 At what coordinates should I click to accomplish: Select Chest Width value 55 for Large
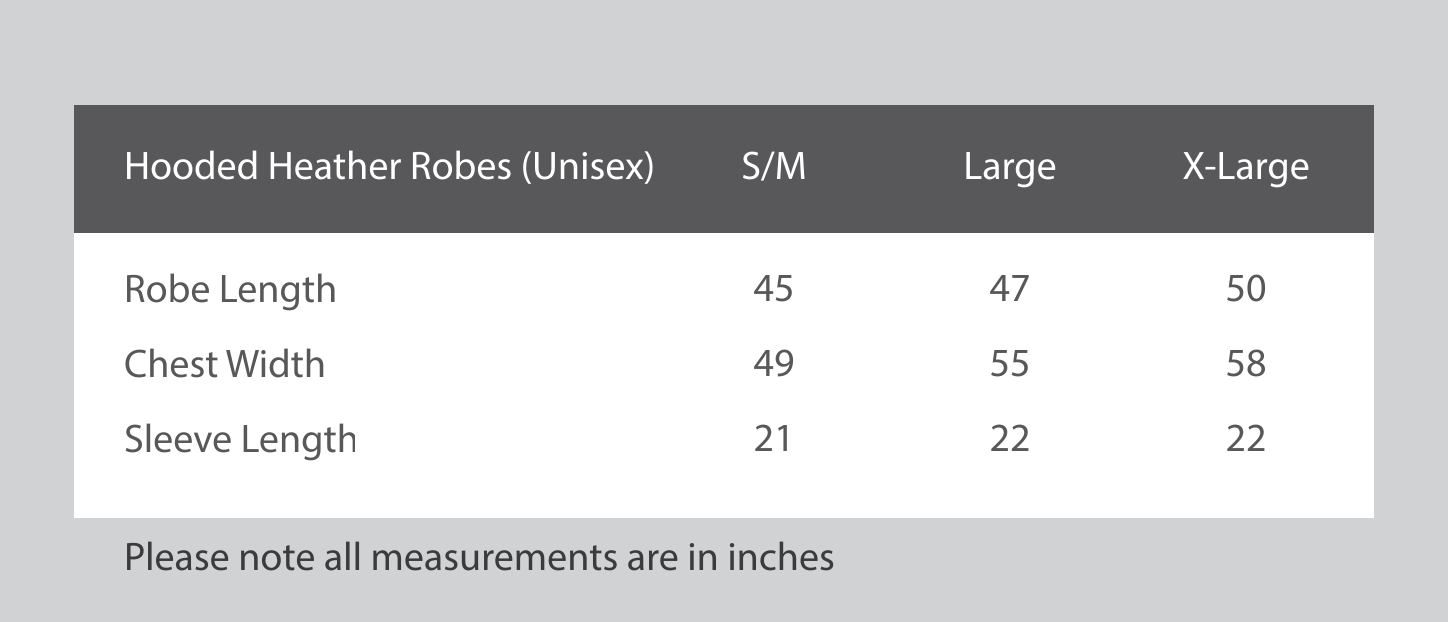(x=1009, y=364)
